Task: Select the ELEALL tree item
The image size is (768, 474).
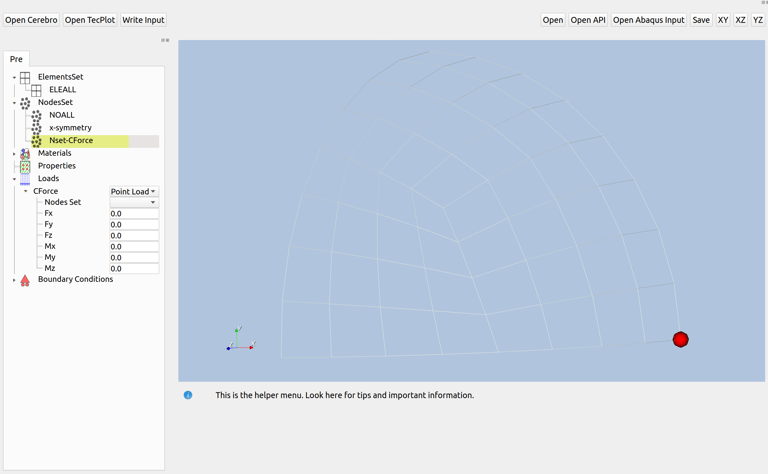Action: coord(62,90)
